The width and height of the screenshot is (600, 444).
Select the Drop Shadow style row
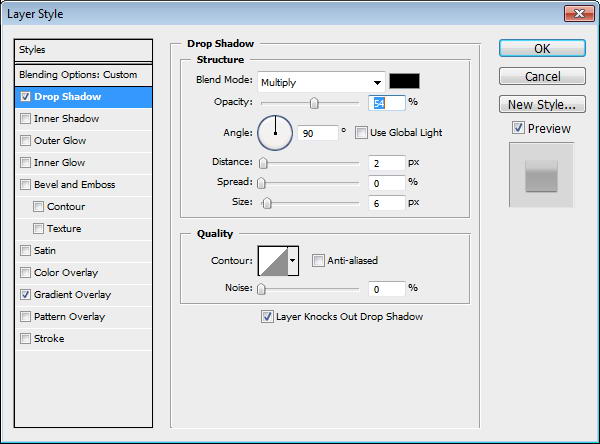click(x=83, y=97)
